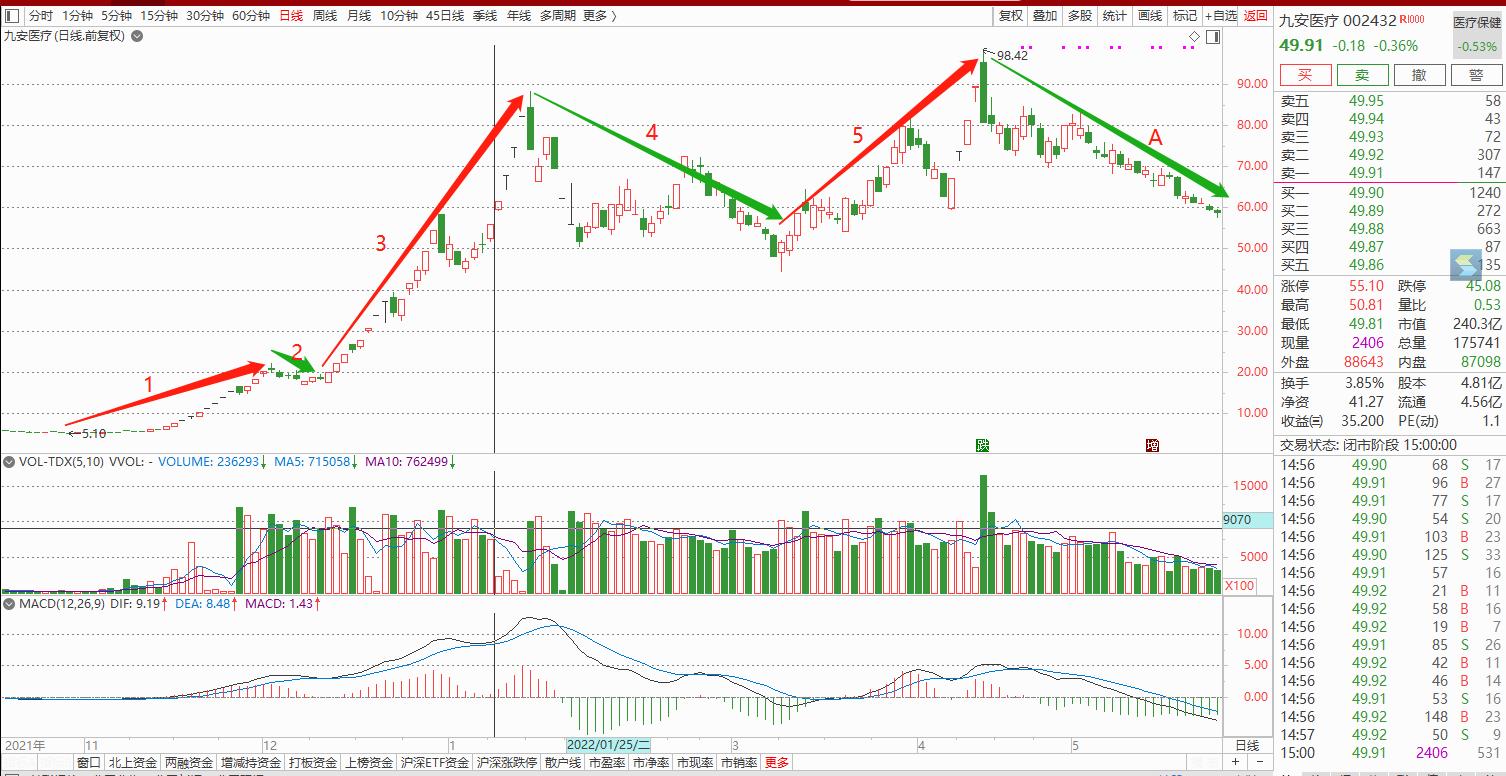Open the 画线 drawing tool
Screen dimensions: 1506x776
pyautogui.click(x=1150, y=15)
